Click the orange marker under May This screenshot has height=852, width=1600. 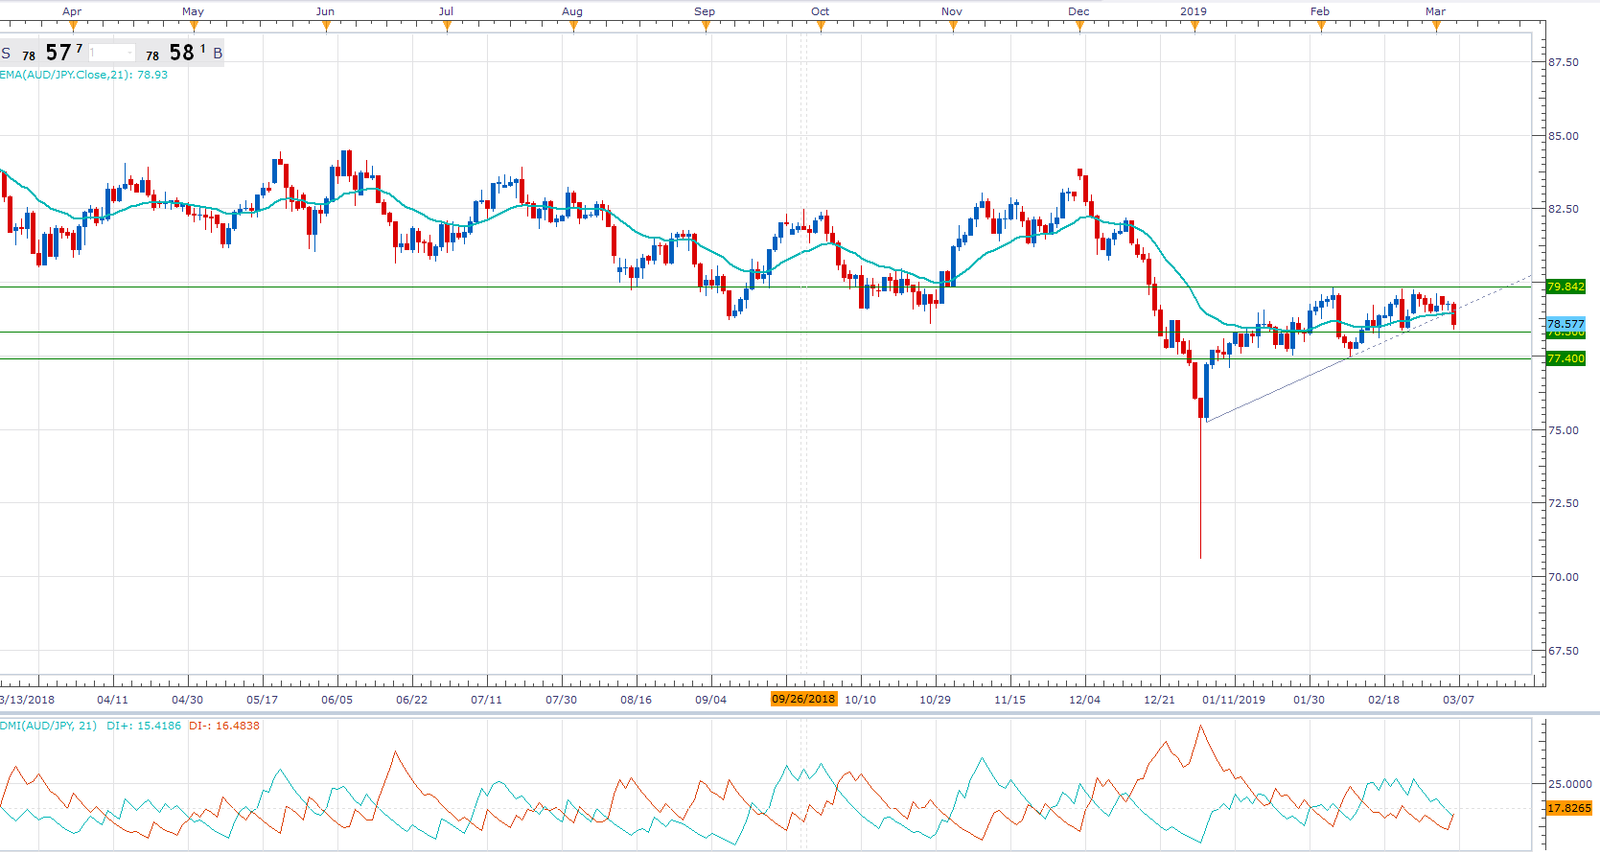point(193,27)
